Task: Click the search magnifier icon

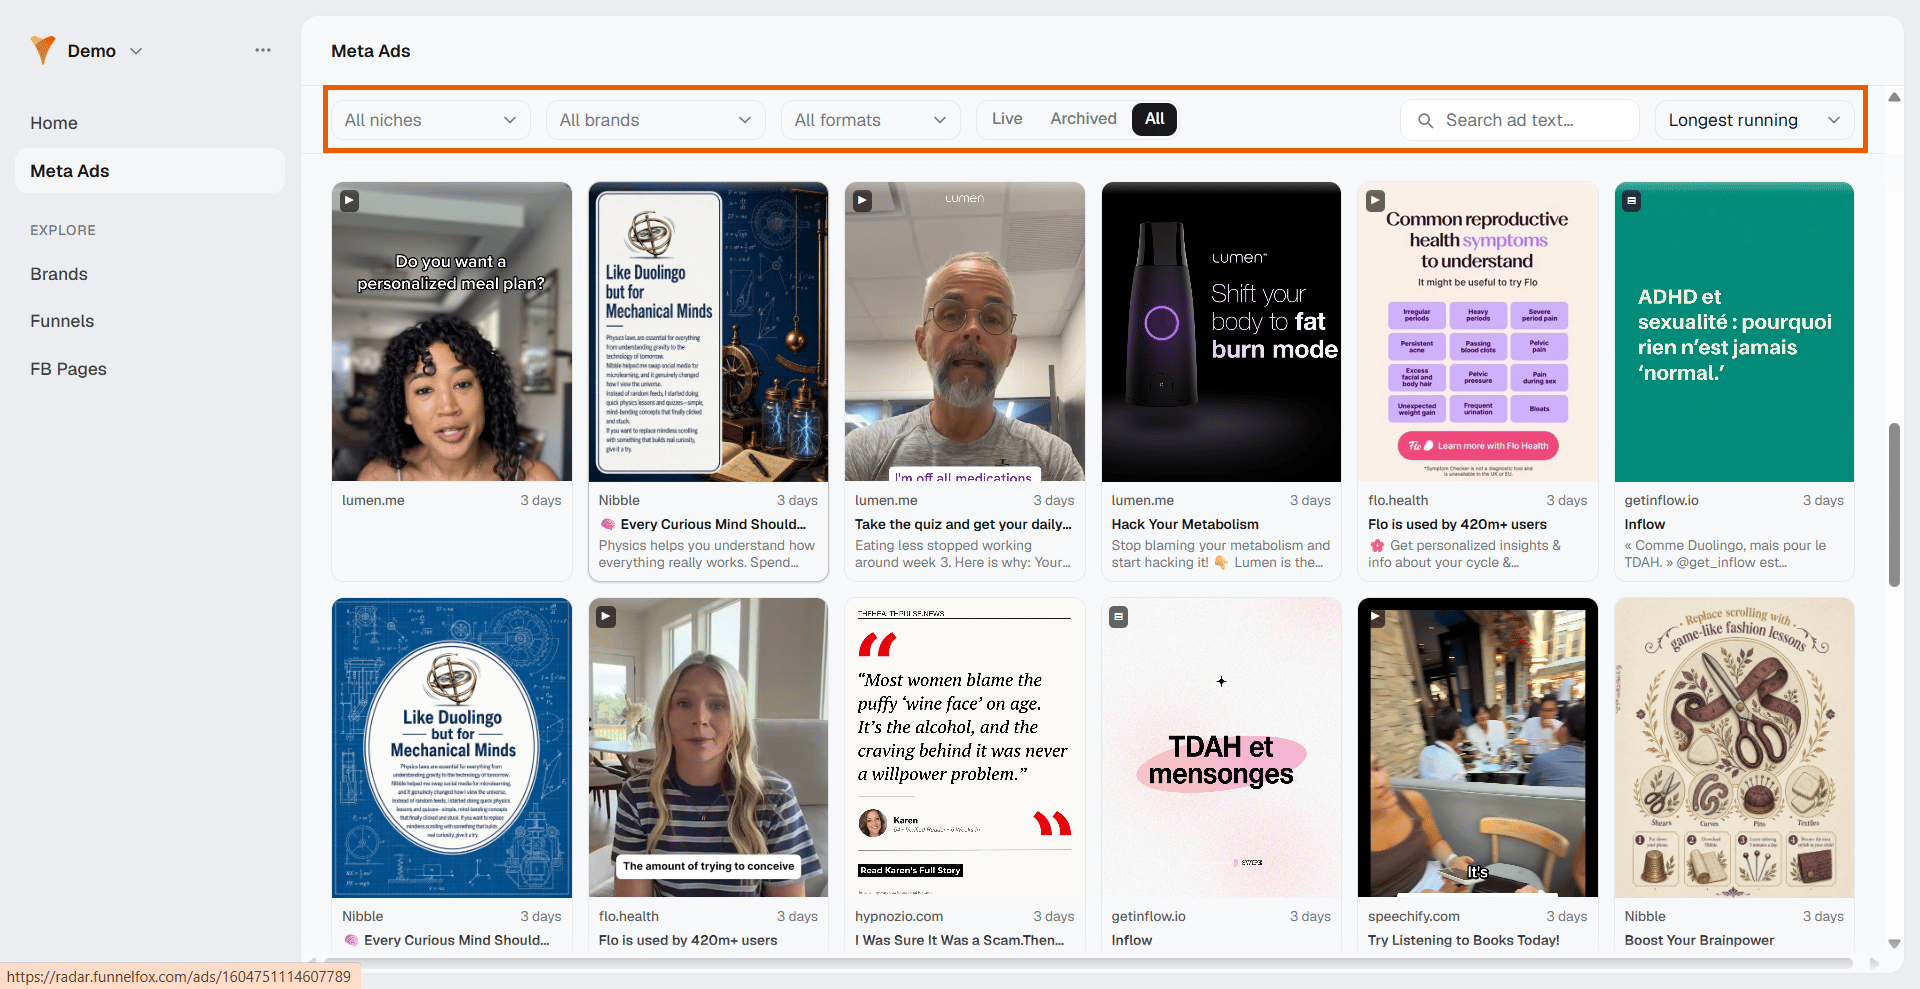Action: pos(1426,120)
